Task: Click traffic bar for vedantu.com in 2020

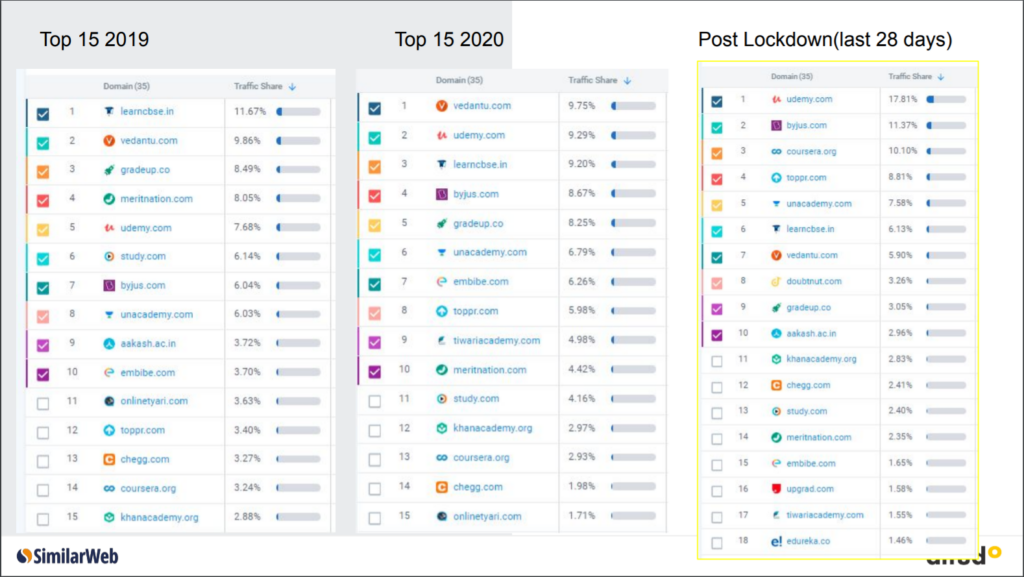Action: 633,106
